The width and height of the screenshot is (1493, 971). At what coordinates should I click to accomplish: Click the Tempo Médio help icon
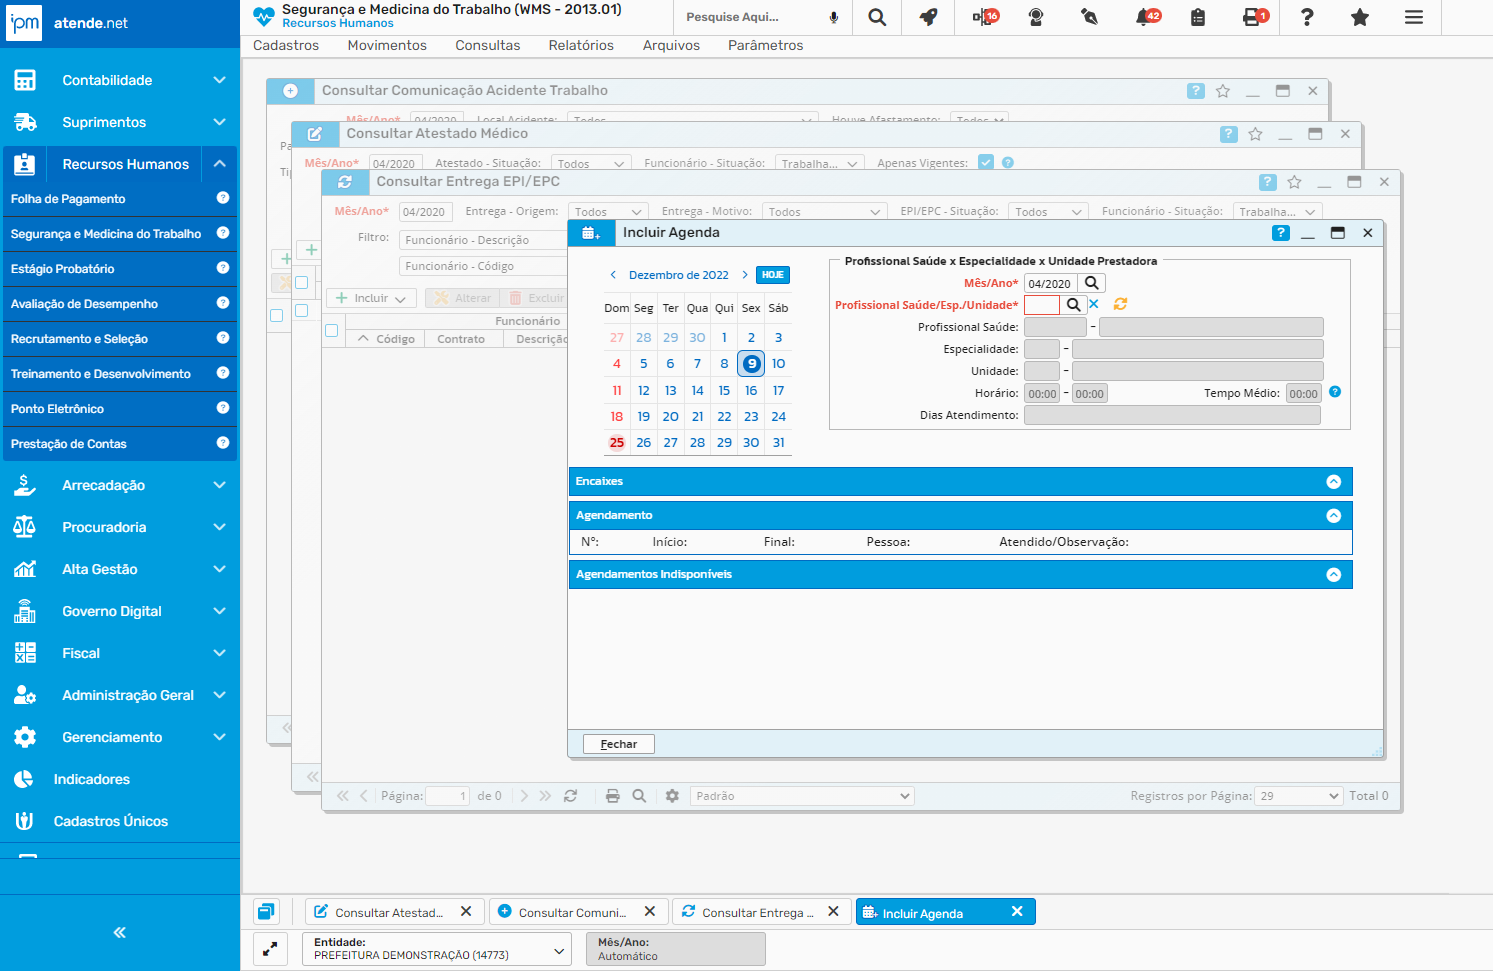click(1335, 392)
